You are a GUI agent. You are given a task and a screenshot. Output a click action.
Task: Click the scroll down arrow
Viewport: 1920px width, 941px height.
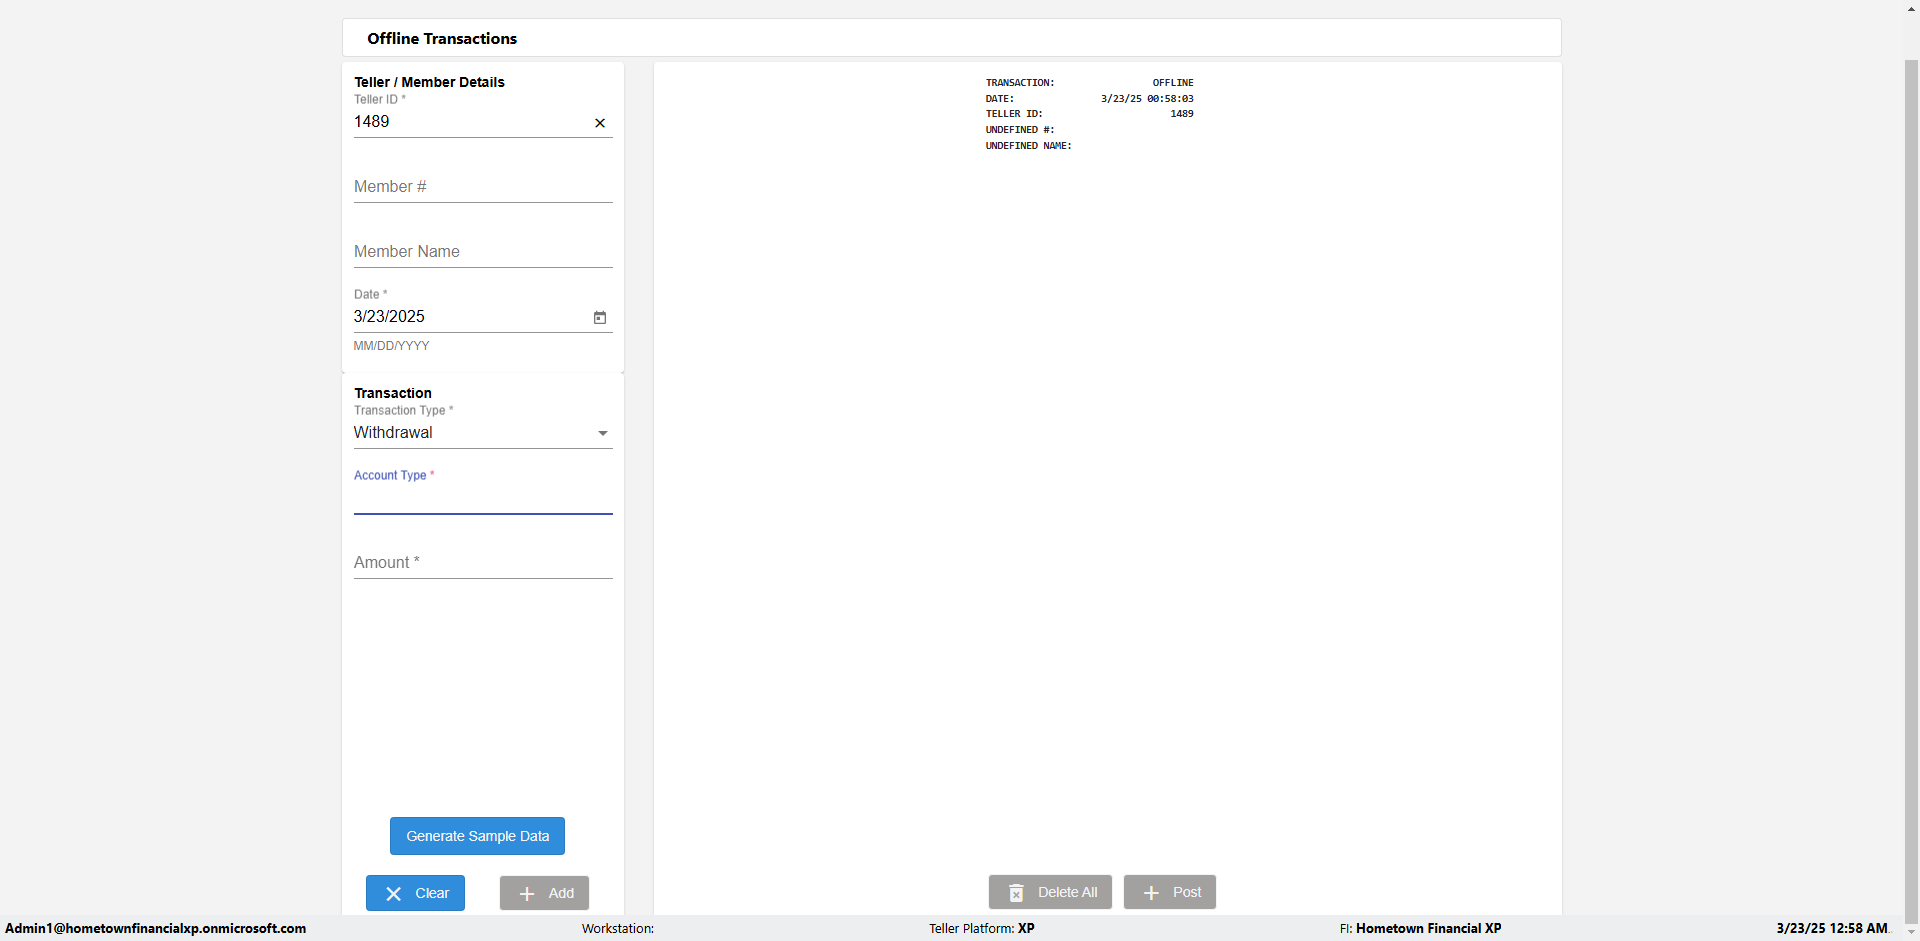coord(1911,932)
